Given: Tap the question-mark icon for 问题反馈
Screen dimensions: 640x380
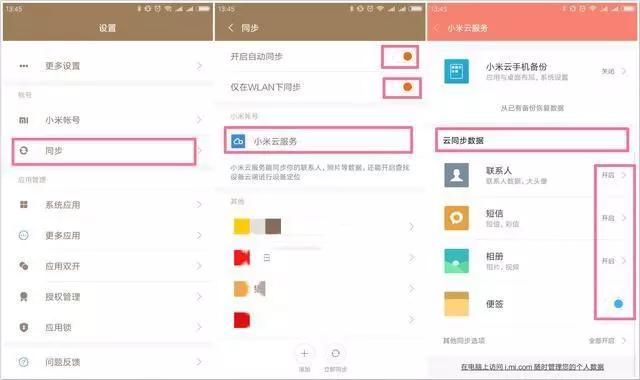Looking at the screenshot, I should (x=24, y=362).
